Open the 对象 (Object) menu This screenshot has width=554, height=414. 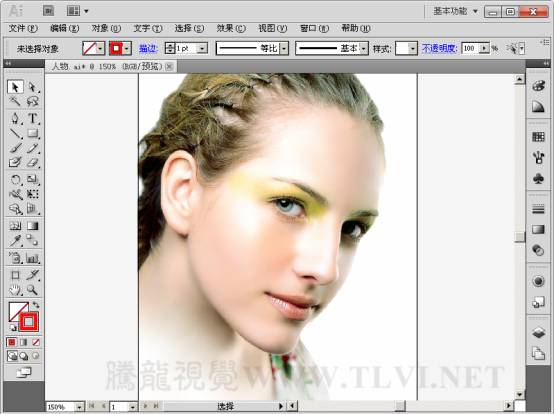click(106, 28)
